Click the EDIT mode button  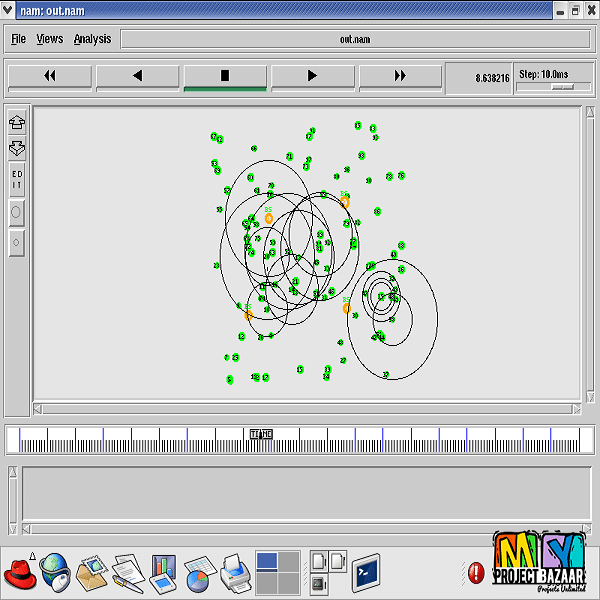click(x=17, y=180)
